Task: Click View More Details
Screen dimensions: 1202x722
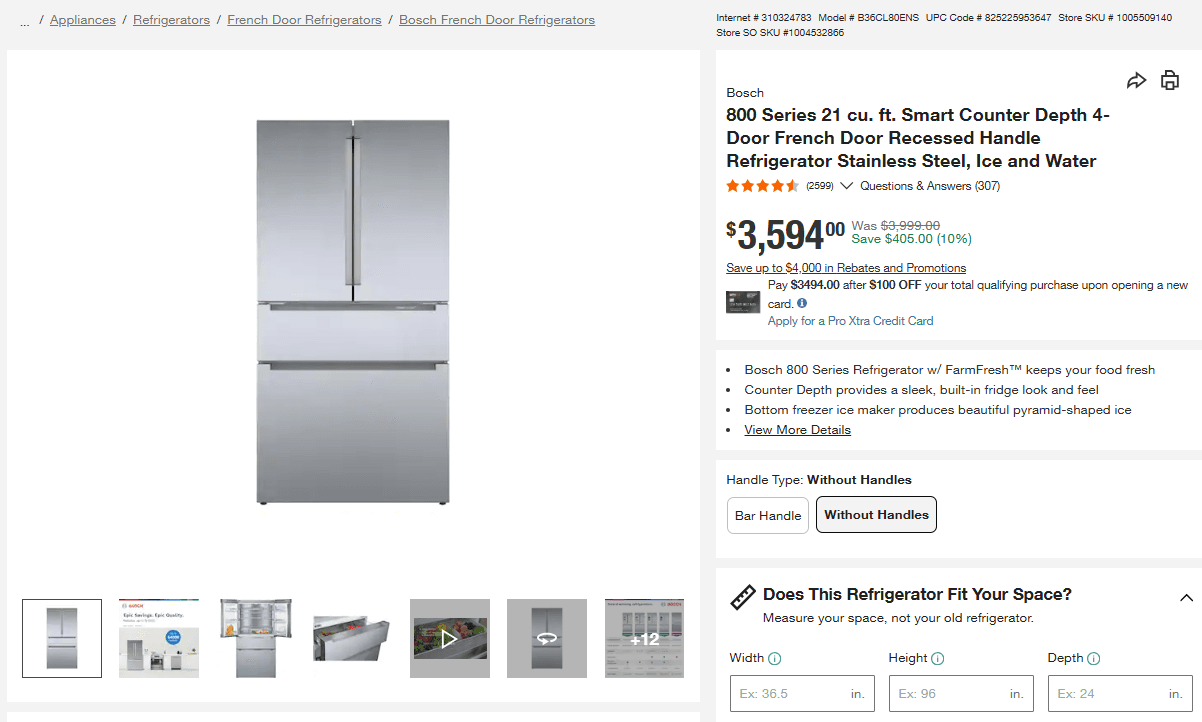Action: coord(797,429)
